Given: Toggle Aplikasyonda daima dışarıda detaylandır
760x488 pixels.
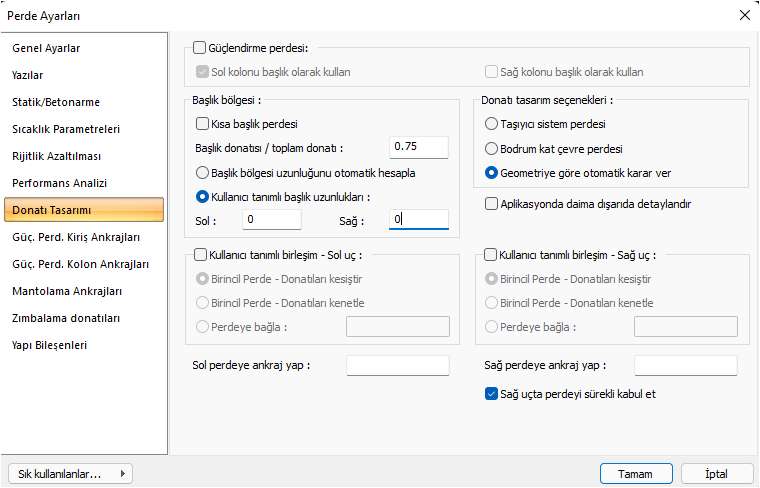Looking at the screenshot, I should point(491,203).
